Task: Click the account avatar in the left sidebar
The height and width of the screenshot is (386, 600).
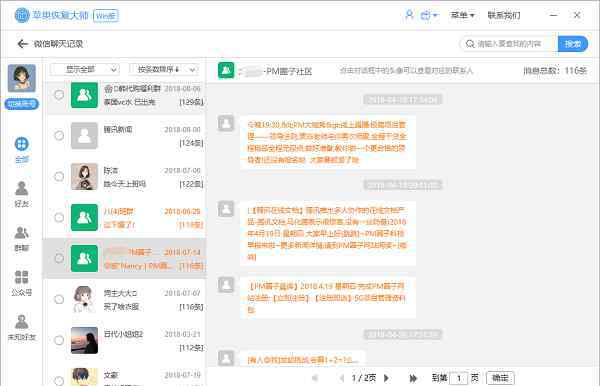Action: 22,78
